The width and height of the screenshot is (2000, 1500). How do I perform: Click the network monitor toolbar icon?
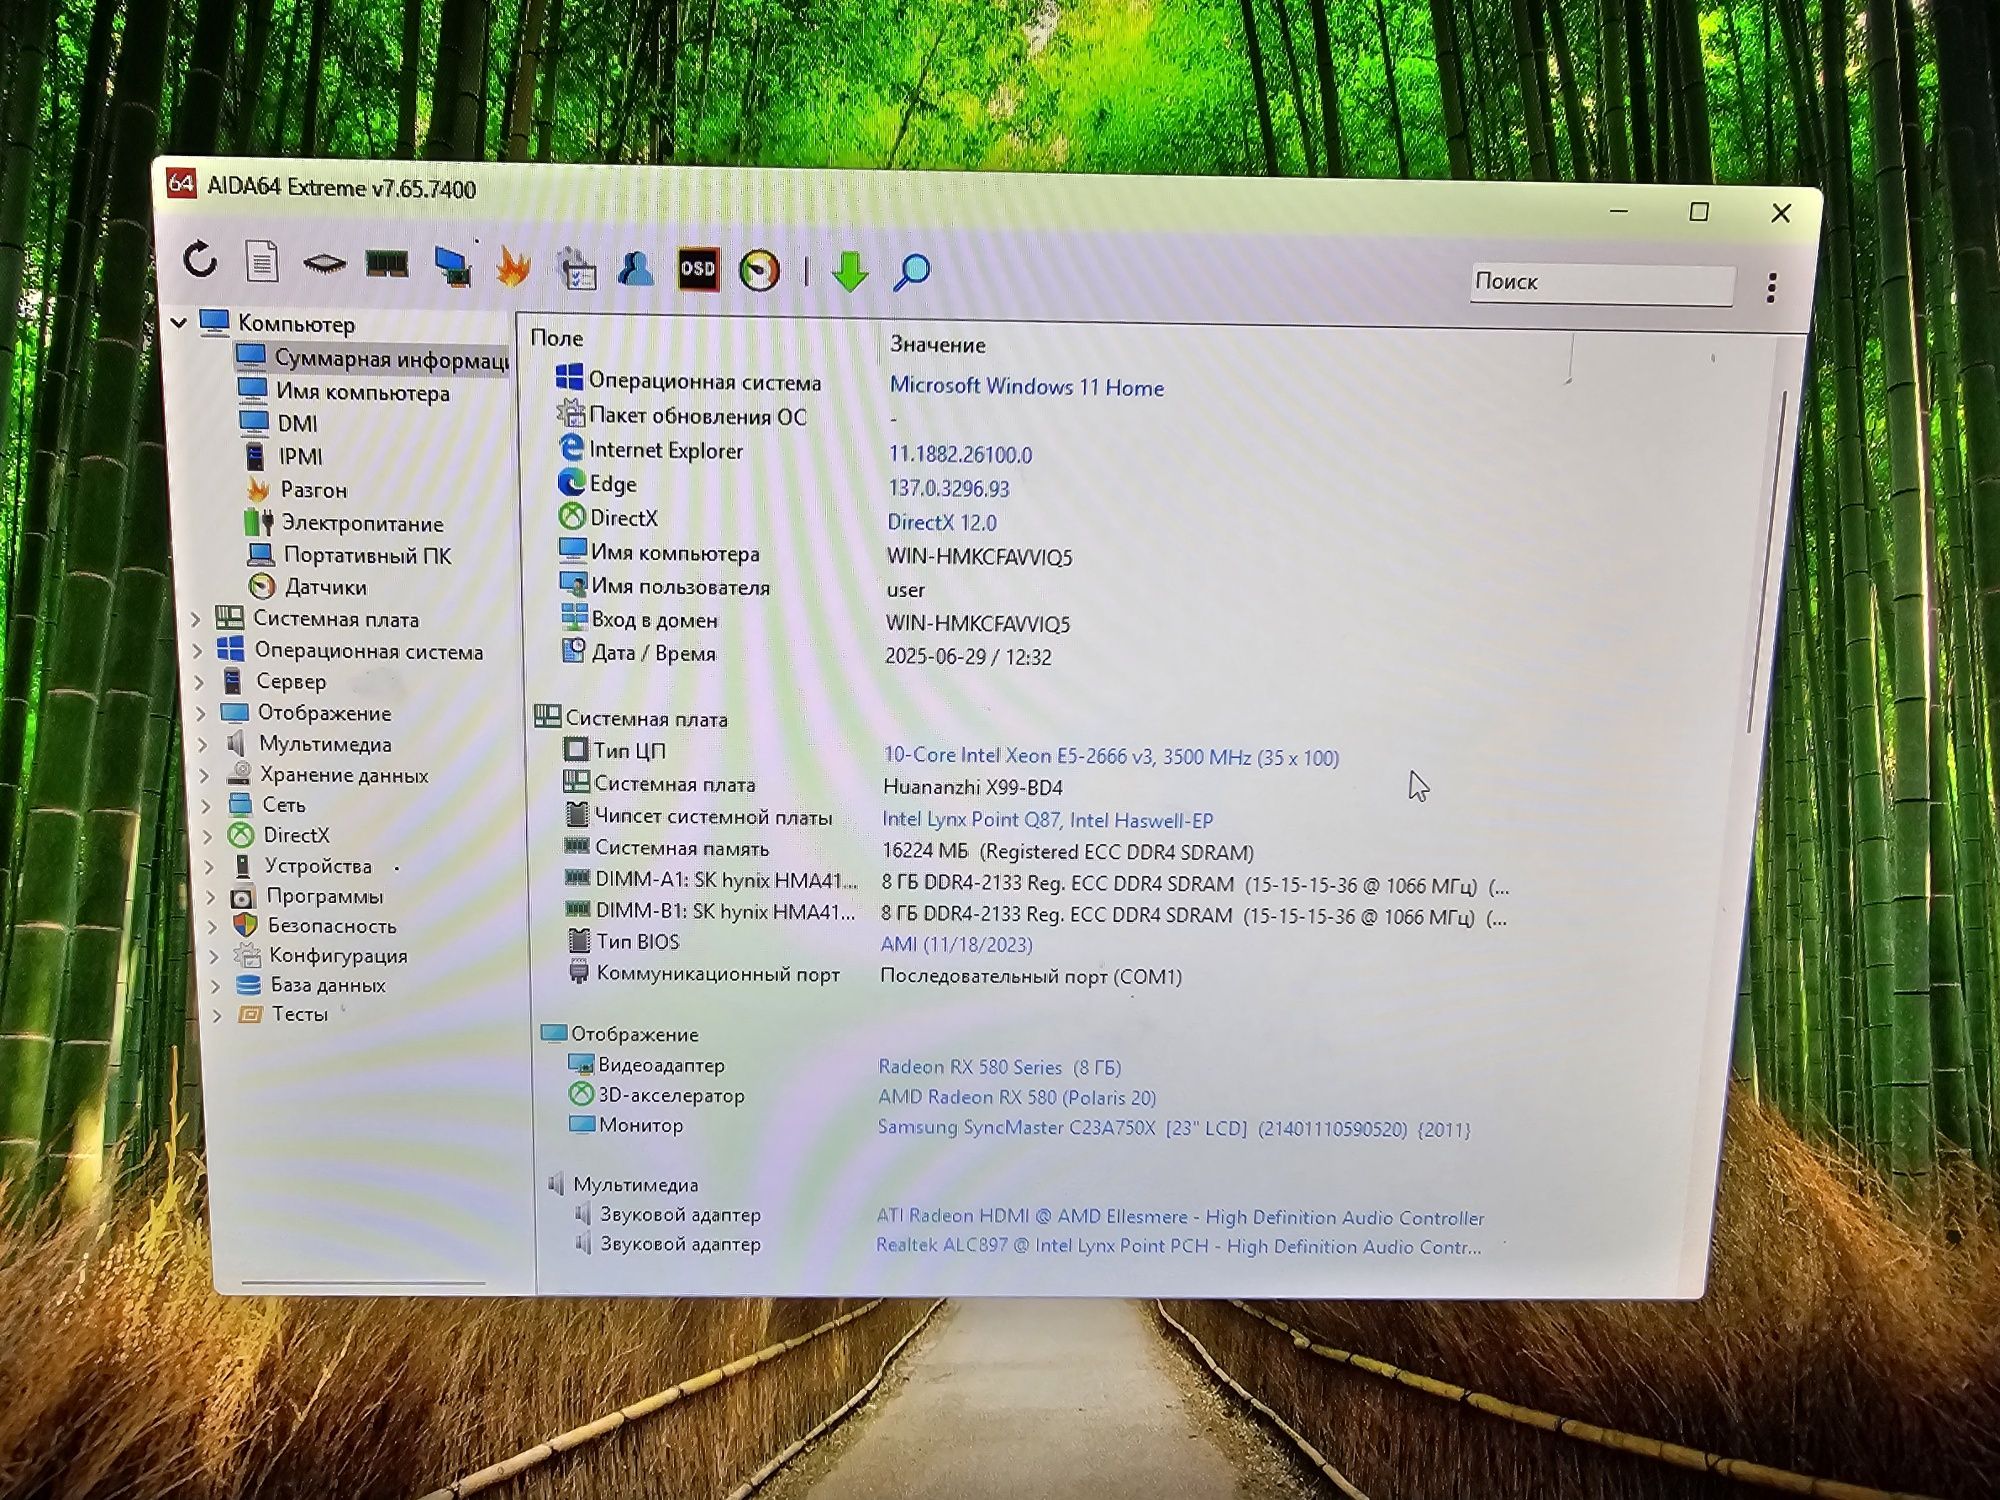pos(452,267)
